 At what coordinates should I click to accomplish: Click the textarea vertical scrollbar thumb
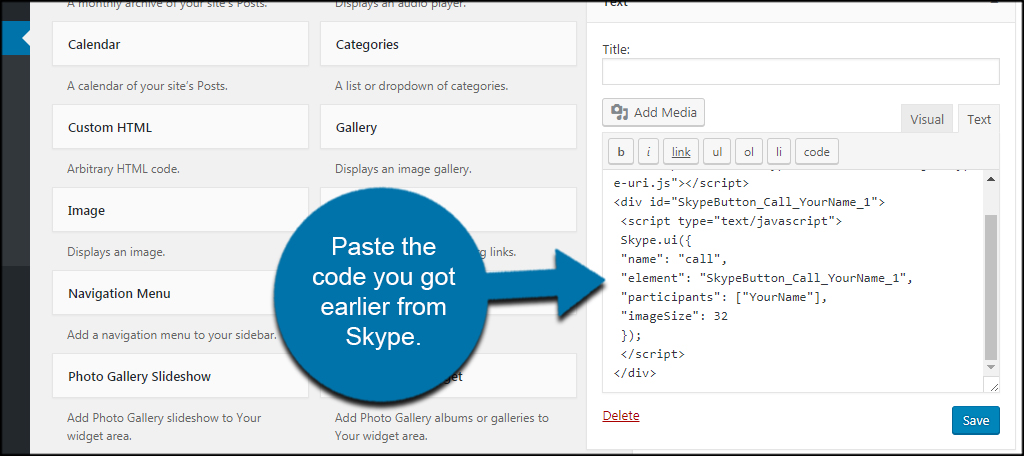tap(991, 286)
